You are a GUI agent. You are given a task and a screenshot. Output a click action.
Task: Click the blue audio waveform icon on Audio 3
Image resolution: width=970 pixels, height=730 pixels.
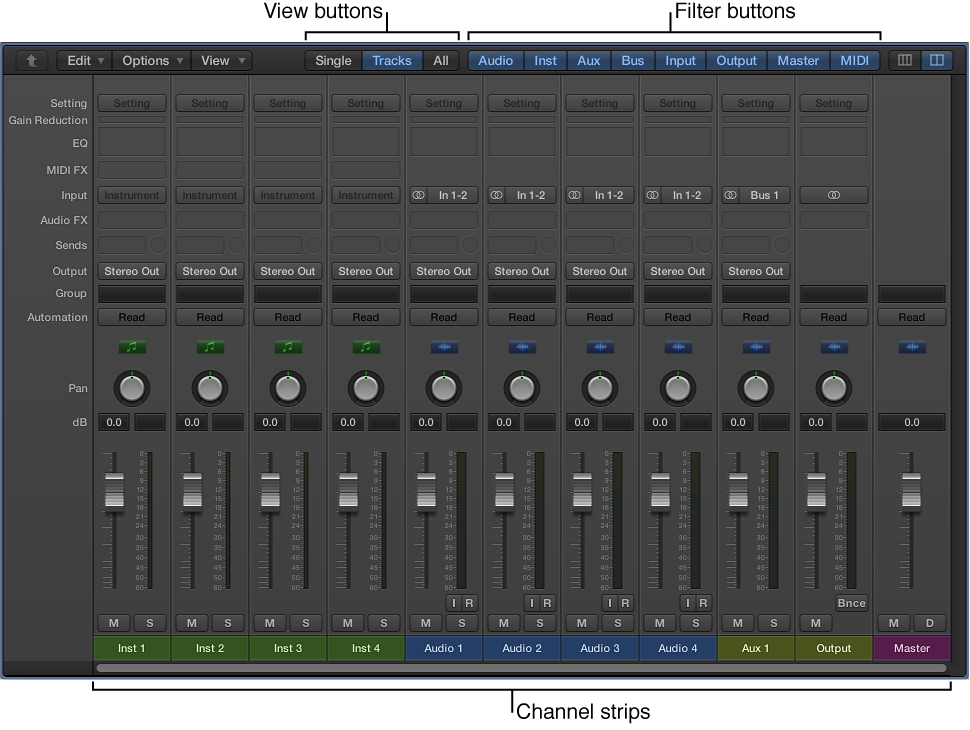click(x=599, y=347)
